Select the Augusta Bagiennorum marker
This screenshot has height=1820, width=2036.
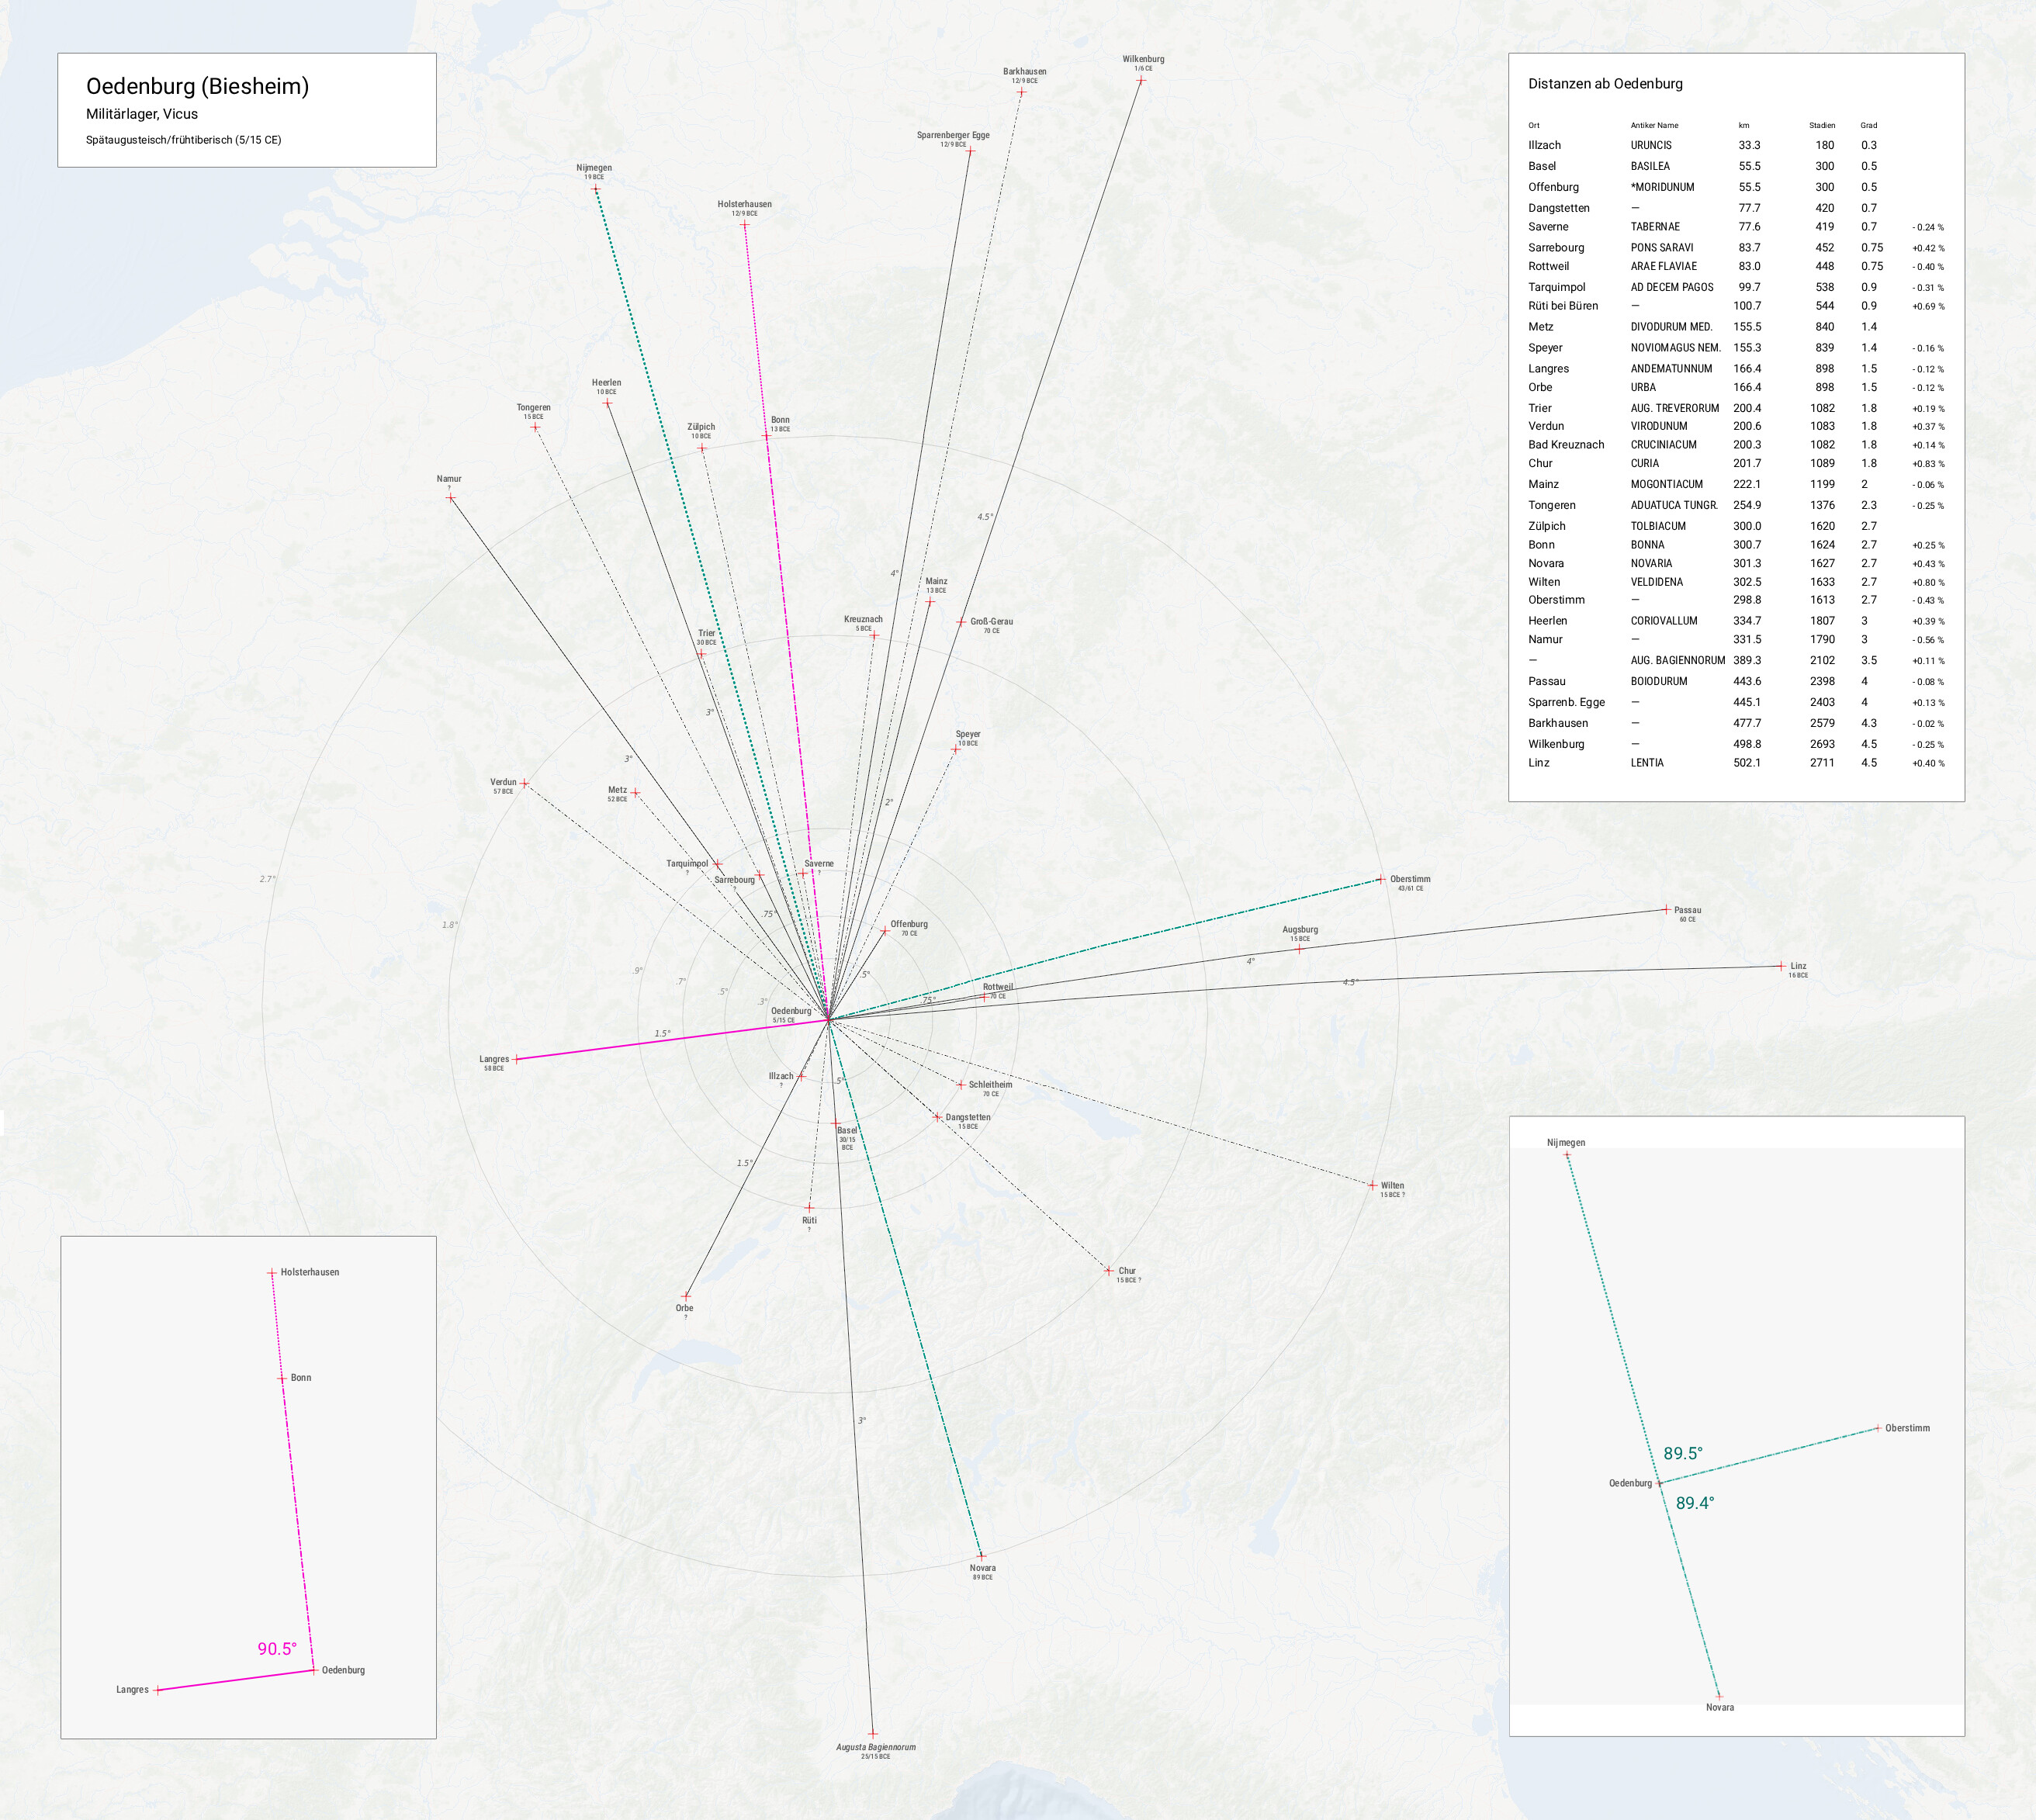(873, 1733)
